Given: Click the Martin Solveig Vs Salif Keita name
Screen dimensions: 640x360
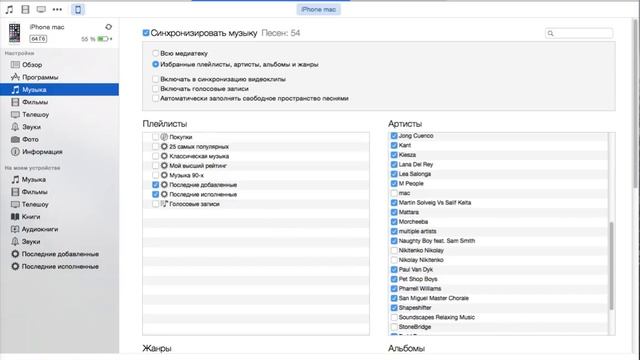Looking at the screenshot, I should pyautogui.click(x=435, y=202).
